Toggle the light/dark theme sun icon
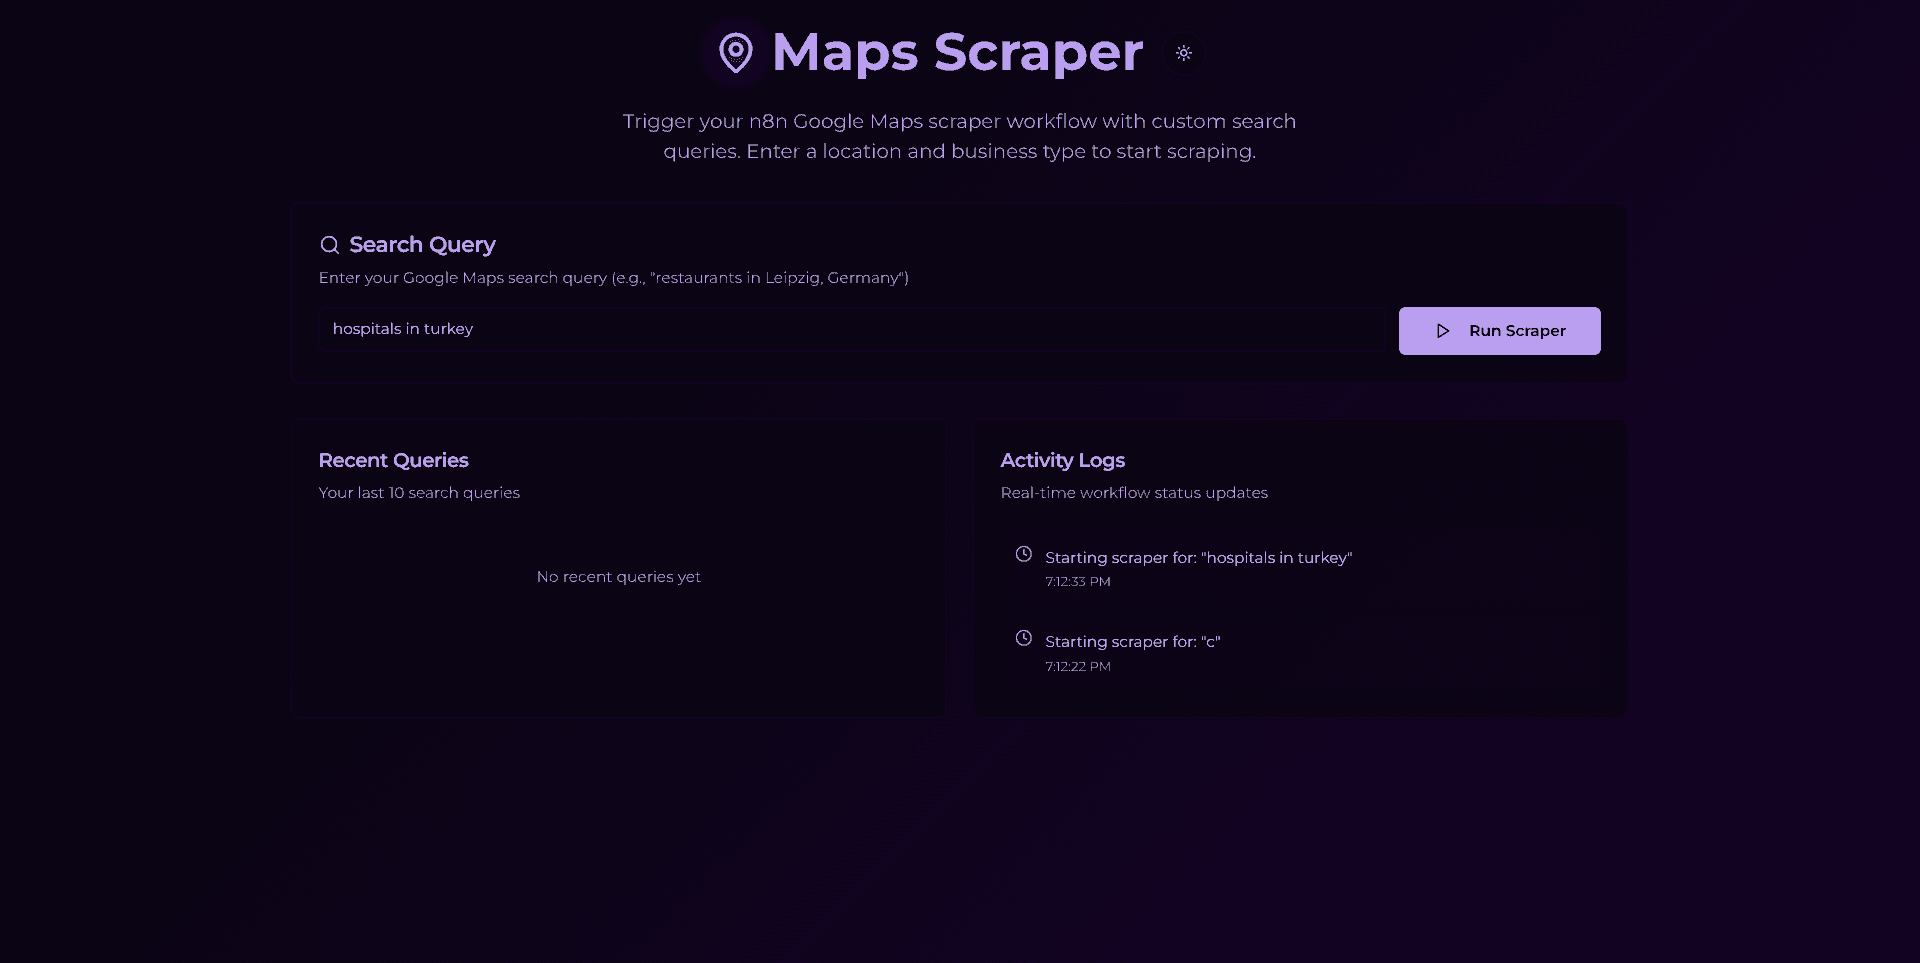1920x963 pixels. point(1184,53)
